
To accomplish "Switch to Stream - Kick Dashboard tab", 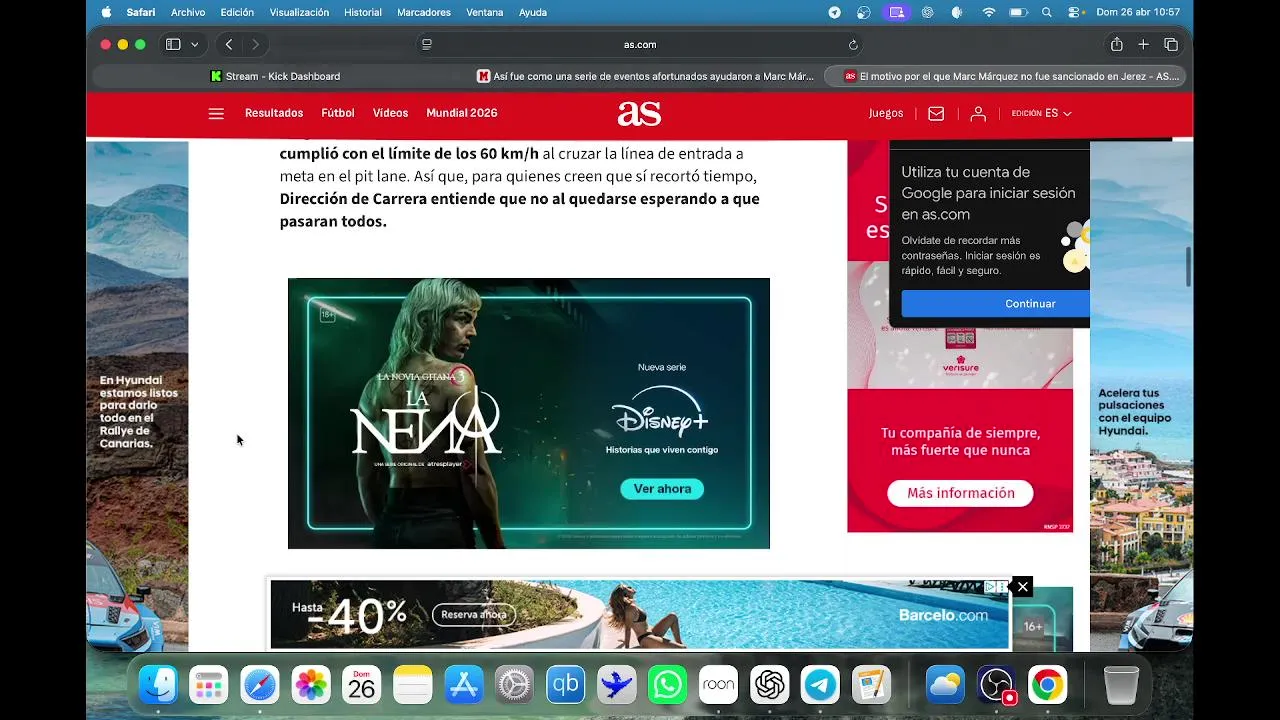I will (275, 76).
